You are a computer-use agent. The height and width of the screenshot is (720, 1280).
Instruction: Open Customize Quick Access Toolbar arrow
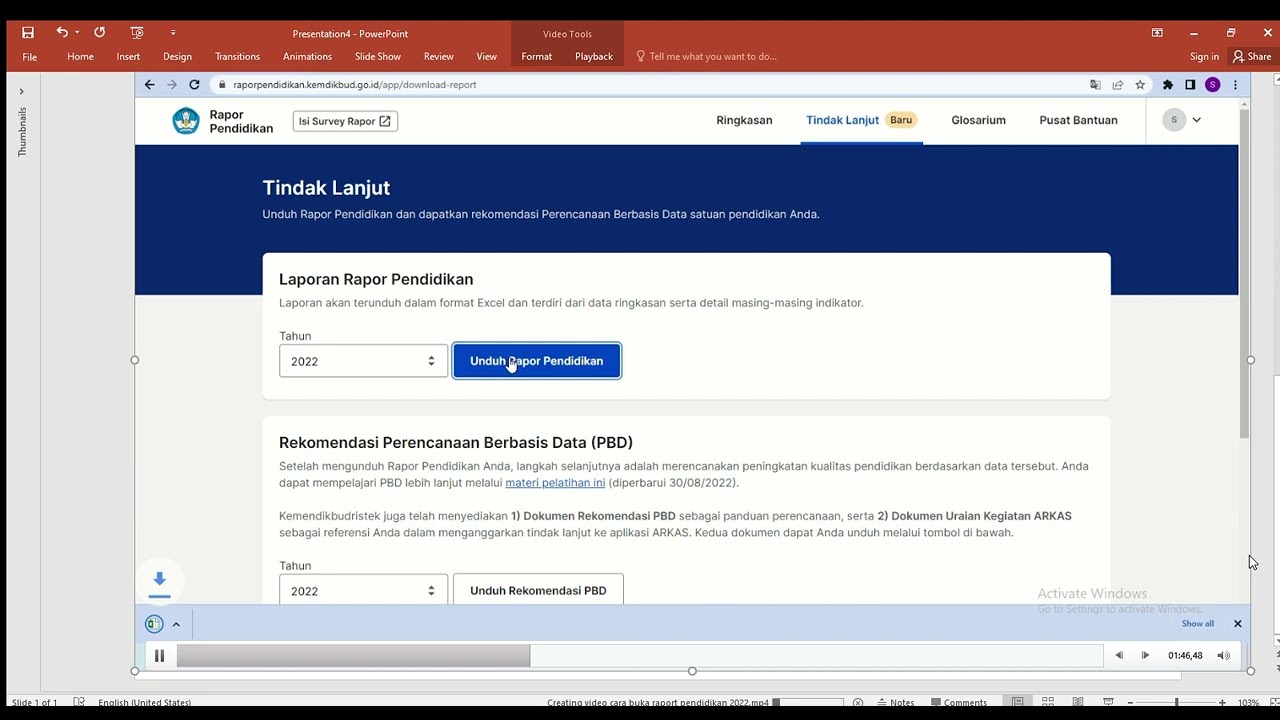pyautogui.click(x=173, y=33)
